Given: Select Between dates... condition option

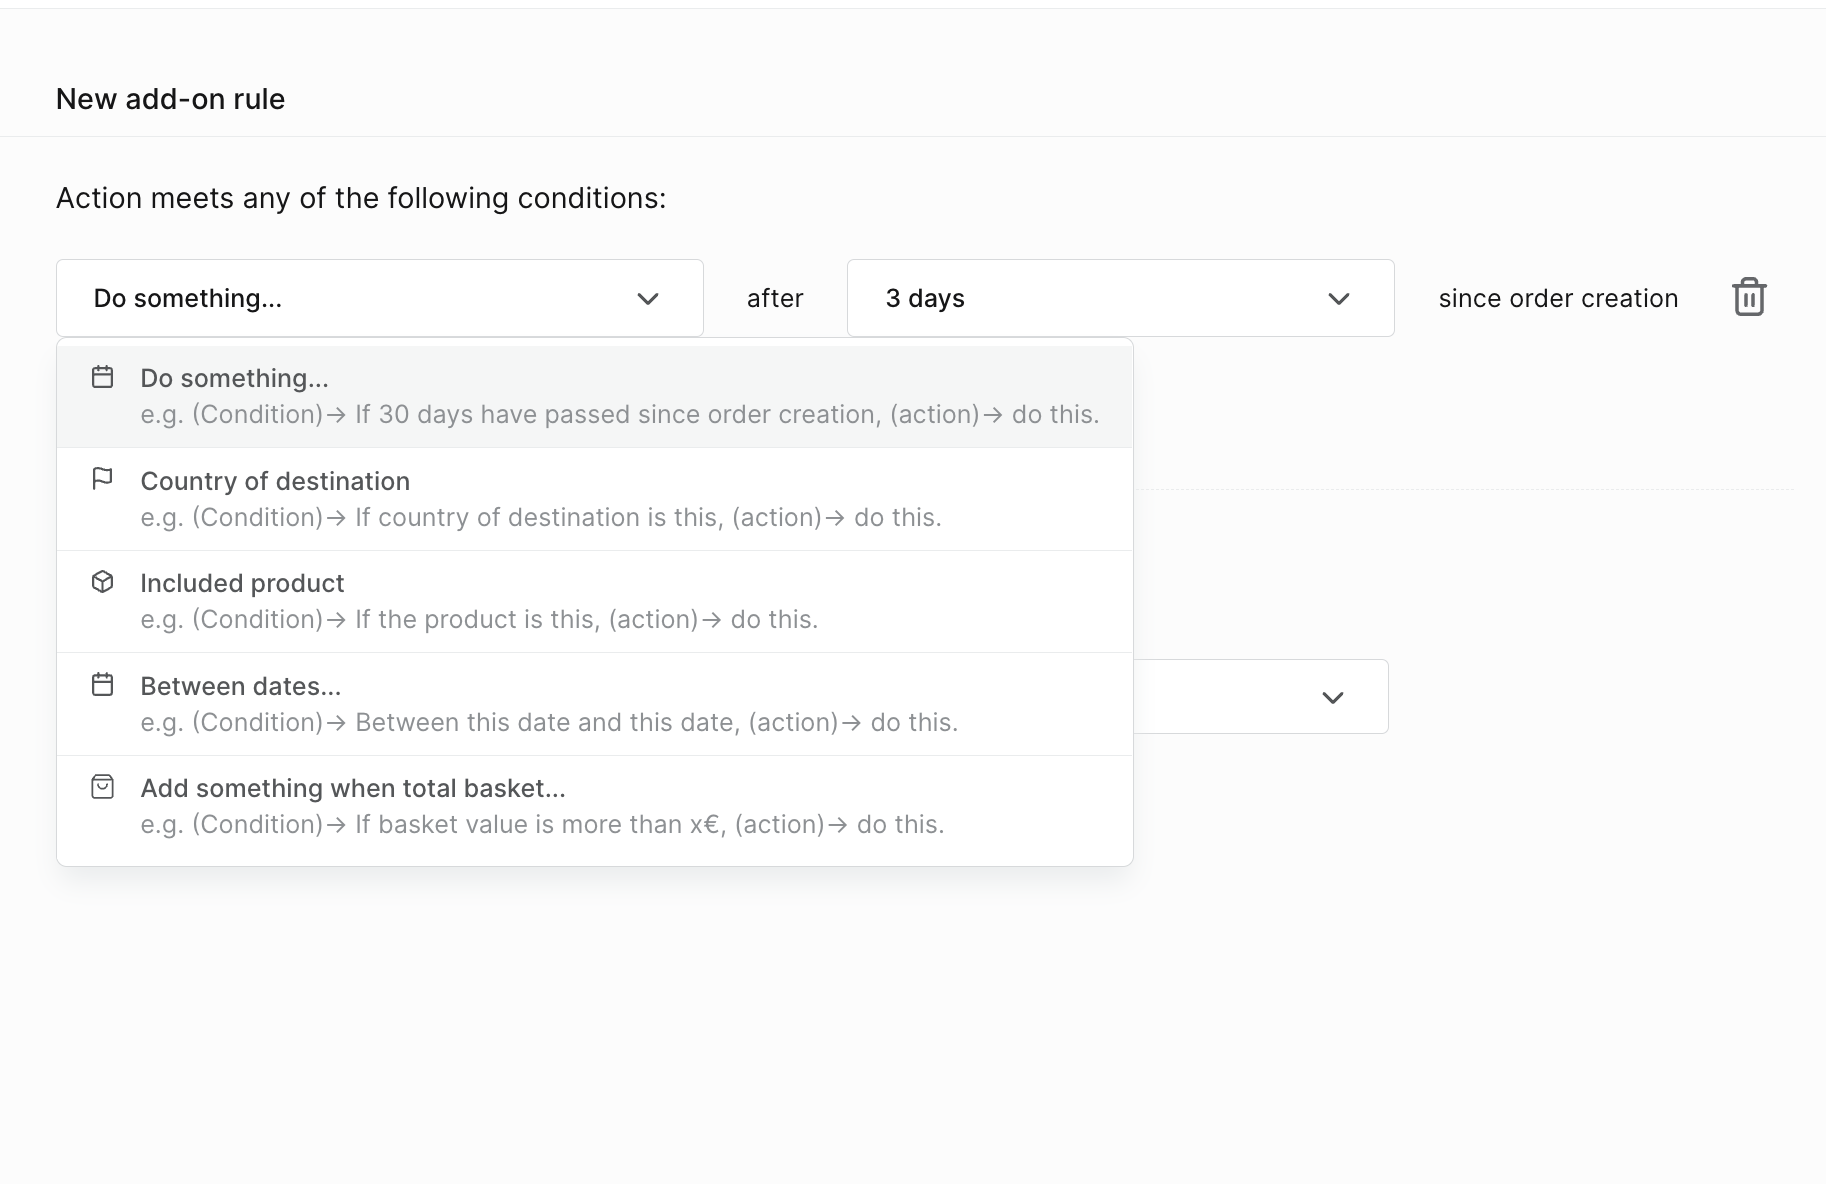Looking at the screenshot, I should click(595, 704).
